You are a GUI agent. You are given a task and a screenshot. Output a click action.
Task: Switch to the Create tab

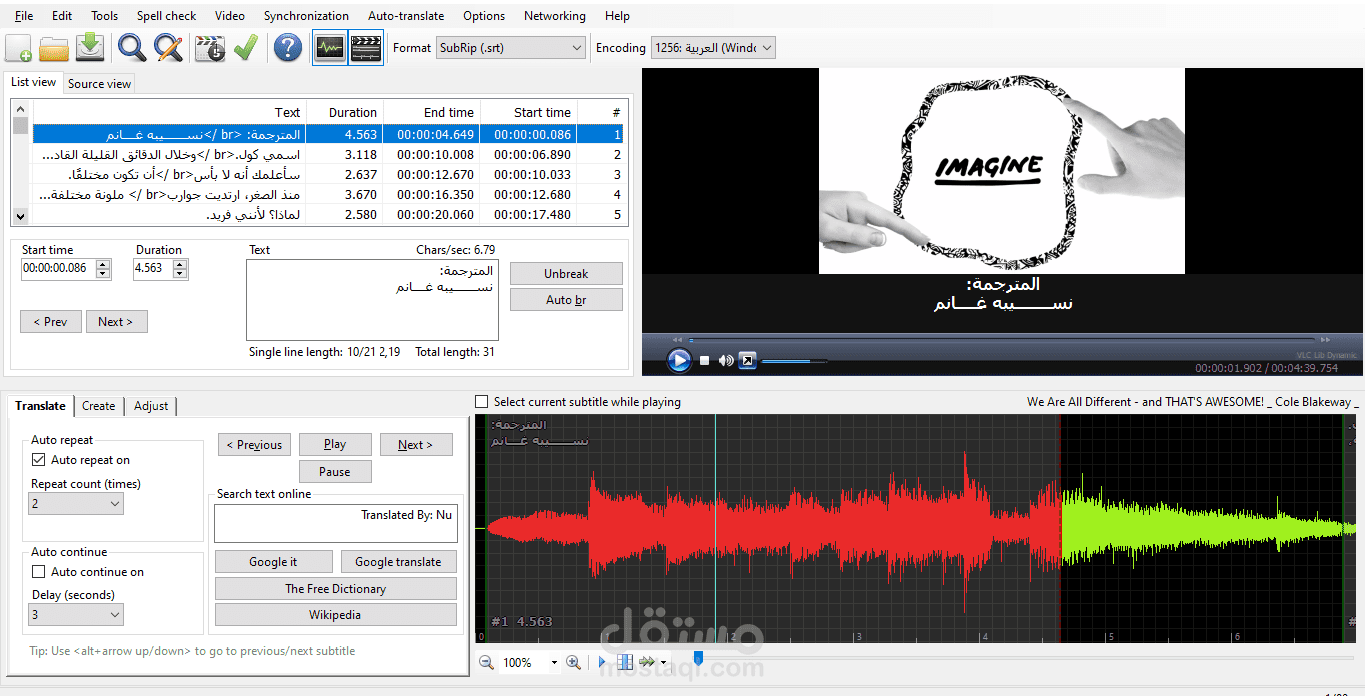(x=98, y=405)
